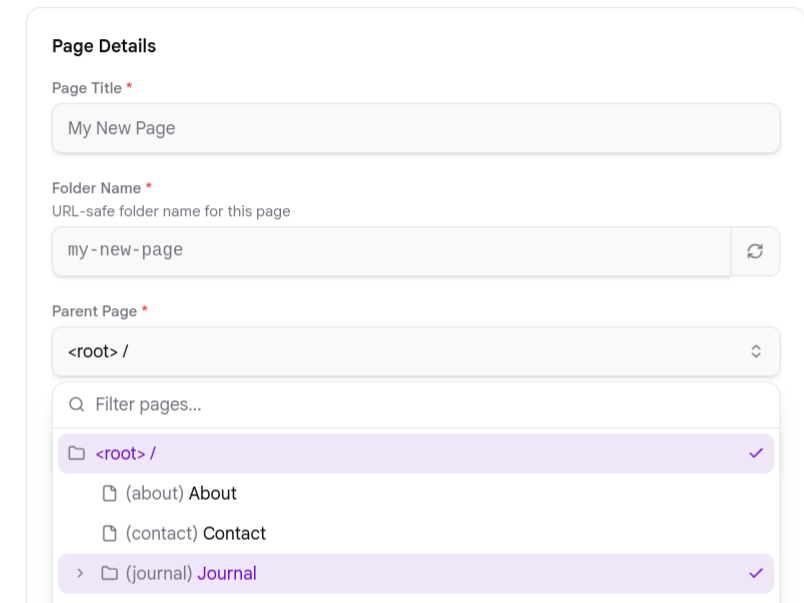Click the up-down chevron in Parent Page
The width and height of the screenshot is (804, 603).
click(x=756, y=351)
